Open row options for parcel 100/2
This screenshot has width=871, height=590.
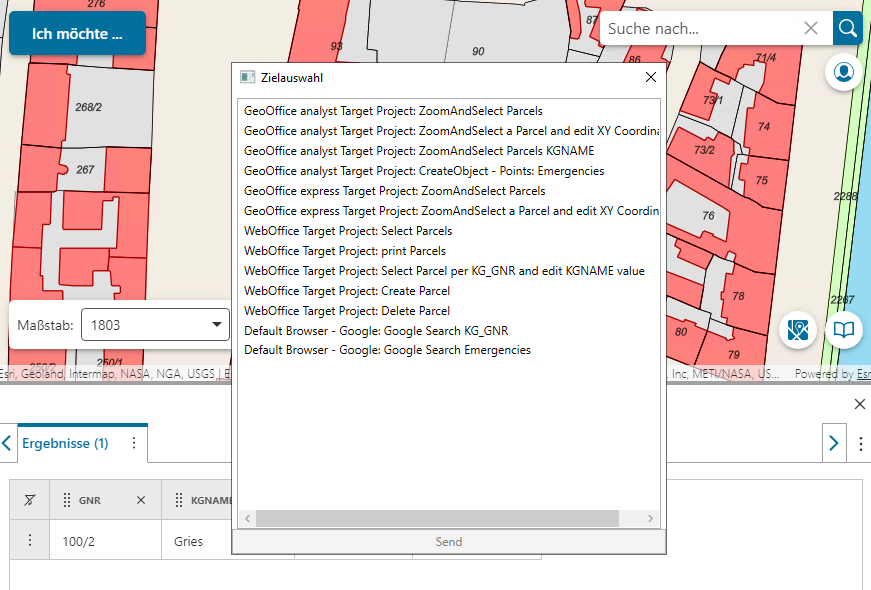(x=29, y=540)
